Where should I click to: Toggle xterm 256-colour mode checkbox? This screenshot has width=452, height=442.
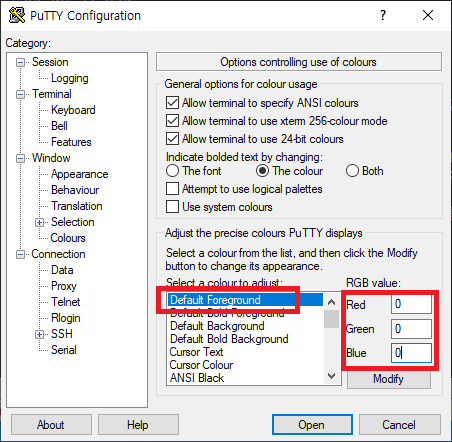[172, 121]
